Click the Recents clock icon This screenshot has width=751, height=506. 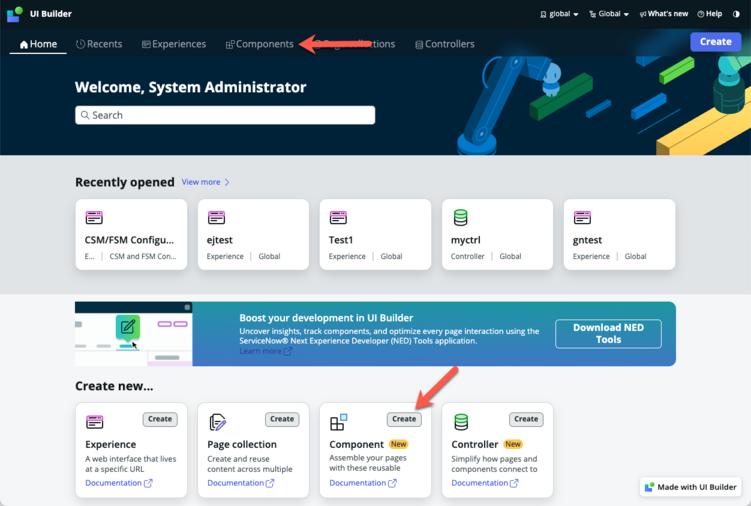(80, 44)
